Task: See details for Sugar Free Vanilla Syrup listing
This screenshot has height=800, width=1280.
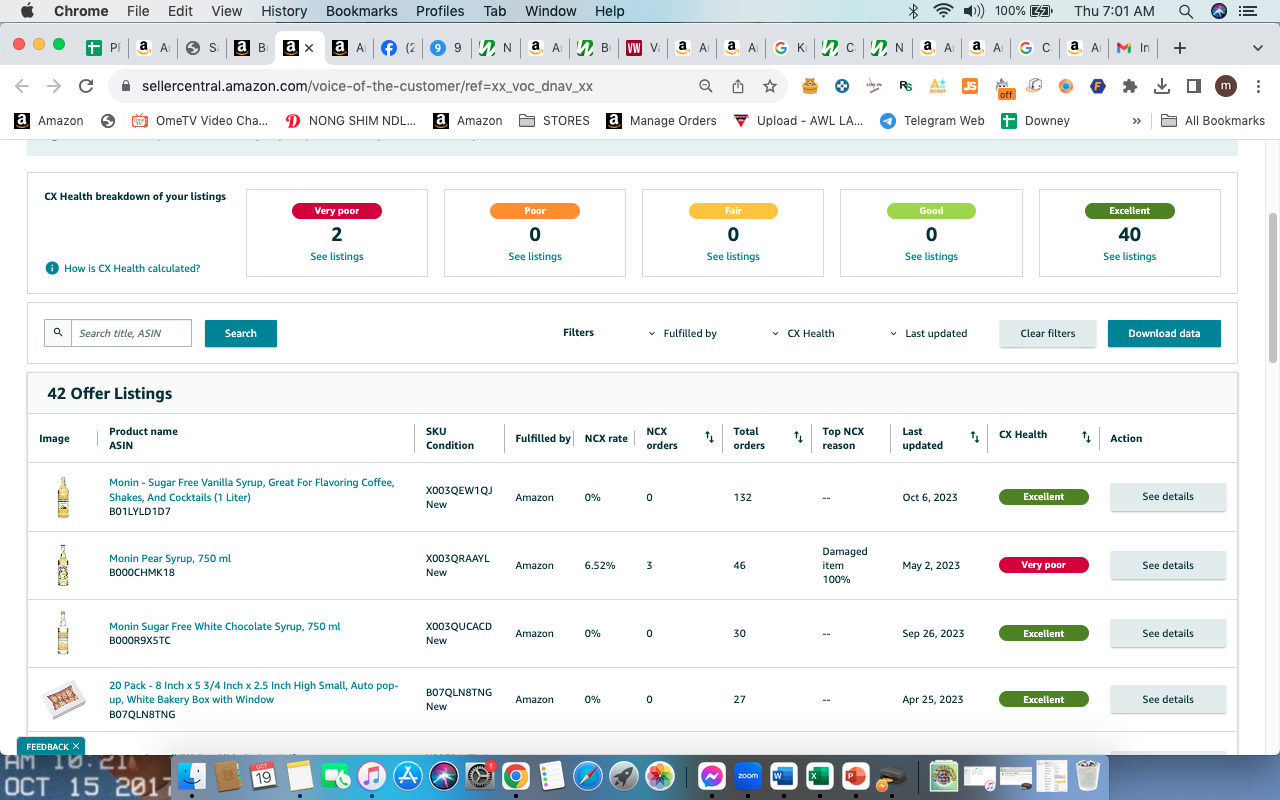Action: [1168, 496]
